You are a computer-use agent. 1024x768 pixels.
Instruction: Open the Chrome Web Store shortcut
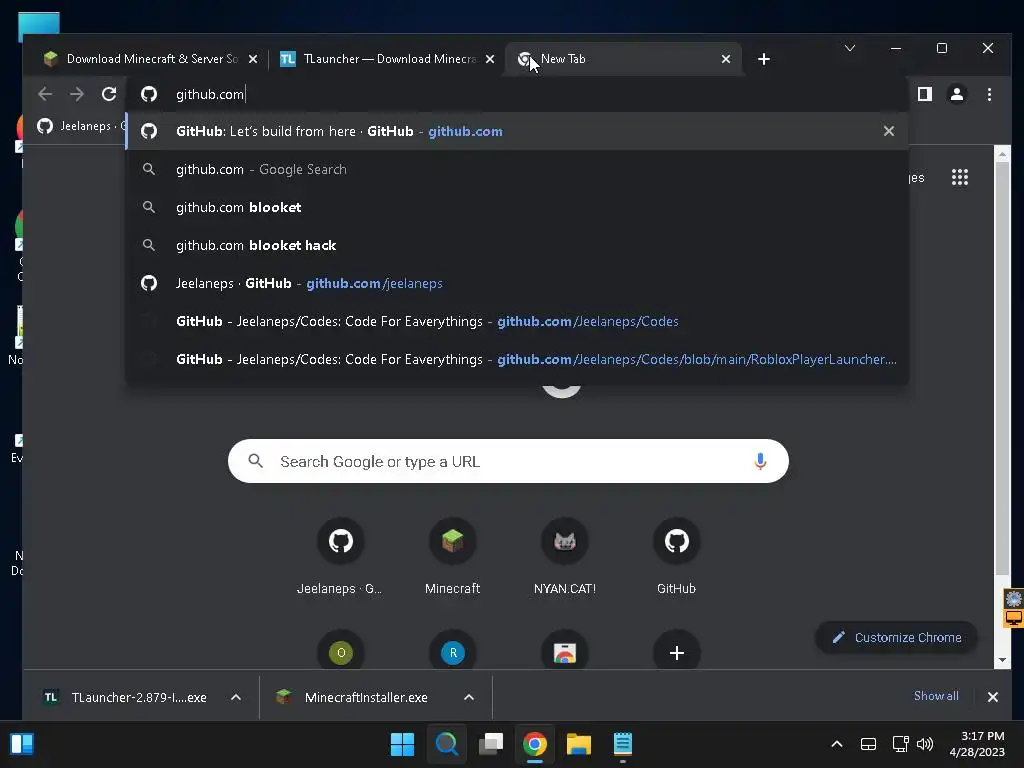point(565,652)
